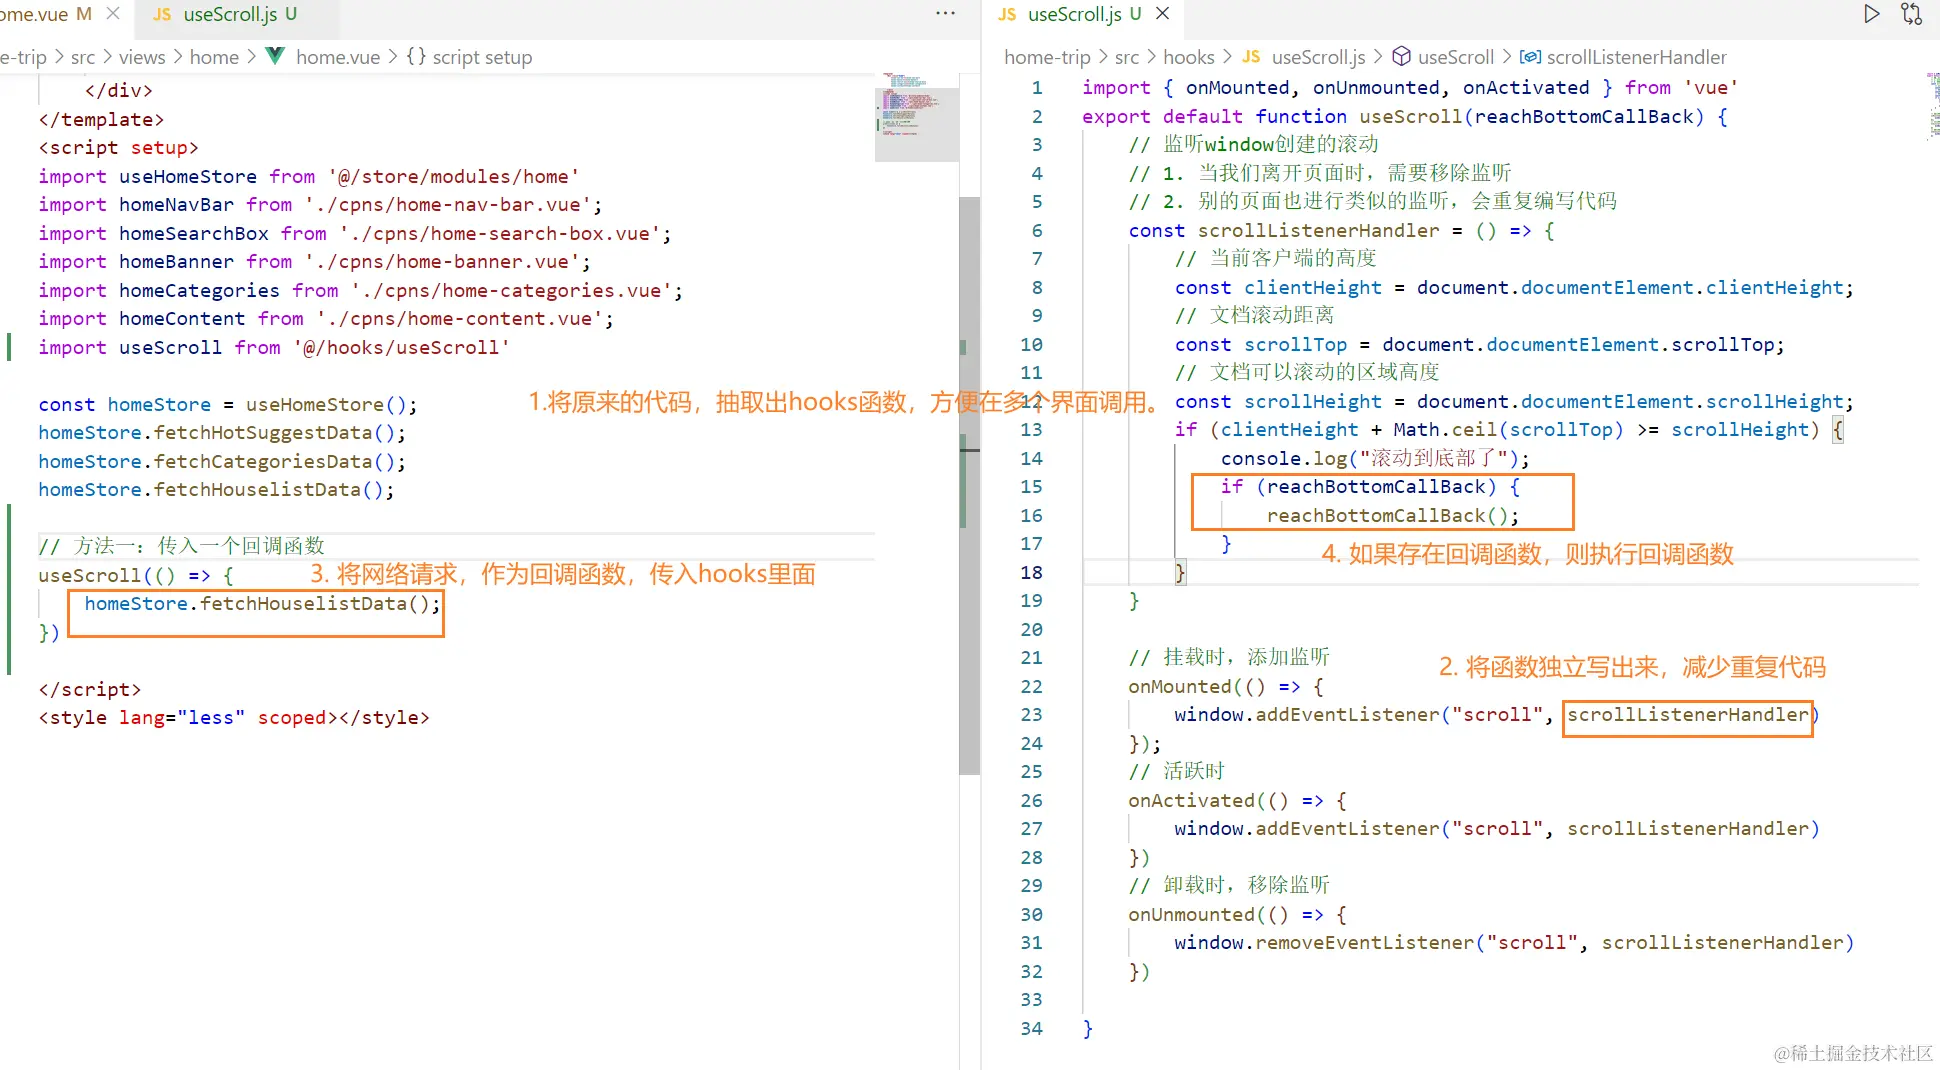The image size is (1940, 1070).
Task: Click the 'const scrollListenerHandler' declaration on line 6
Action: [x=1342, y=230]
